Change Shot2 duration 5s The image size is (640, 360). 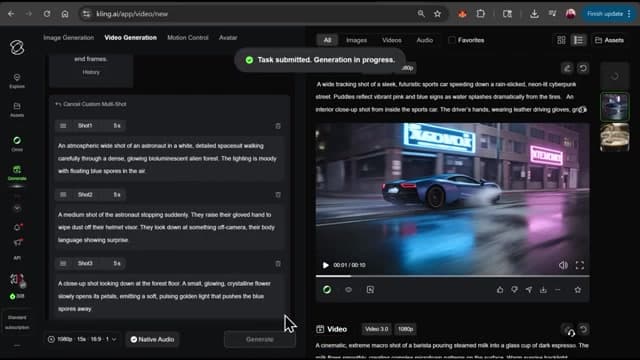(117, 195)
